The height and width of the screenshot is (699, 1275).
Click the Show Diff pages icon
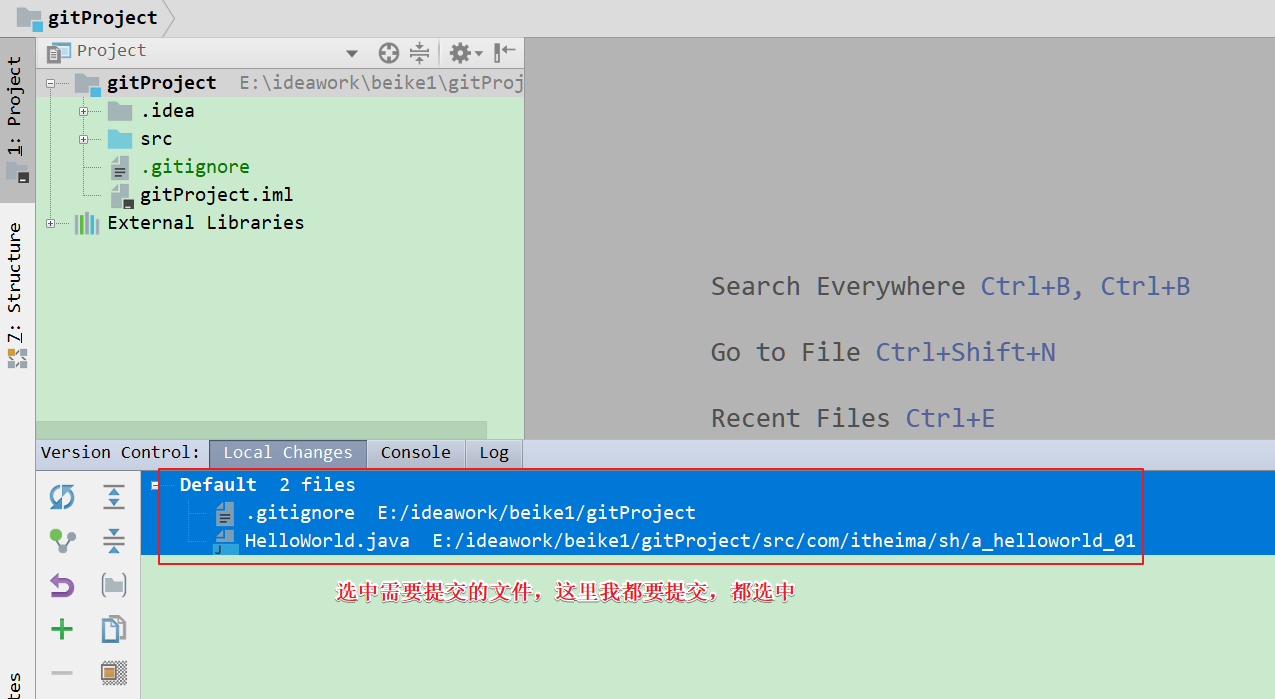coord(114,629)
